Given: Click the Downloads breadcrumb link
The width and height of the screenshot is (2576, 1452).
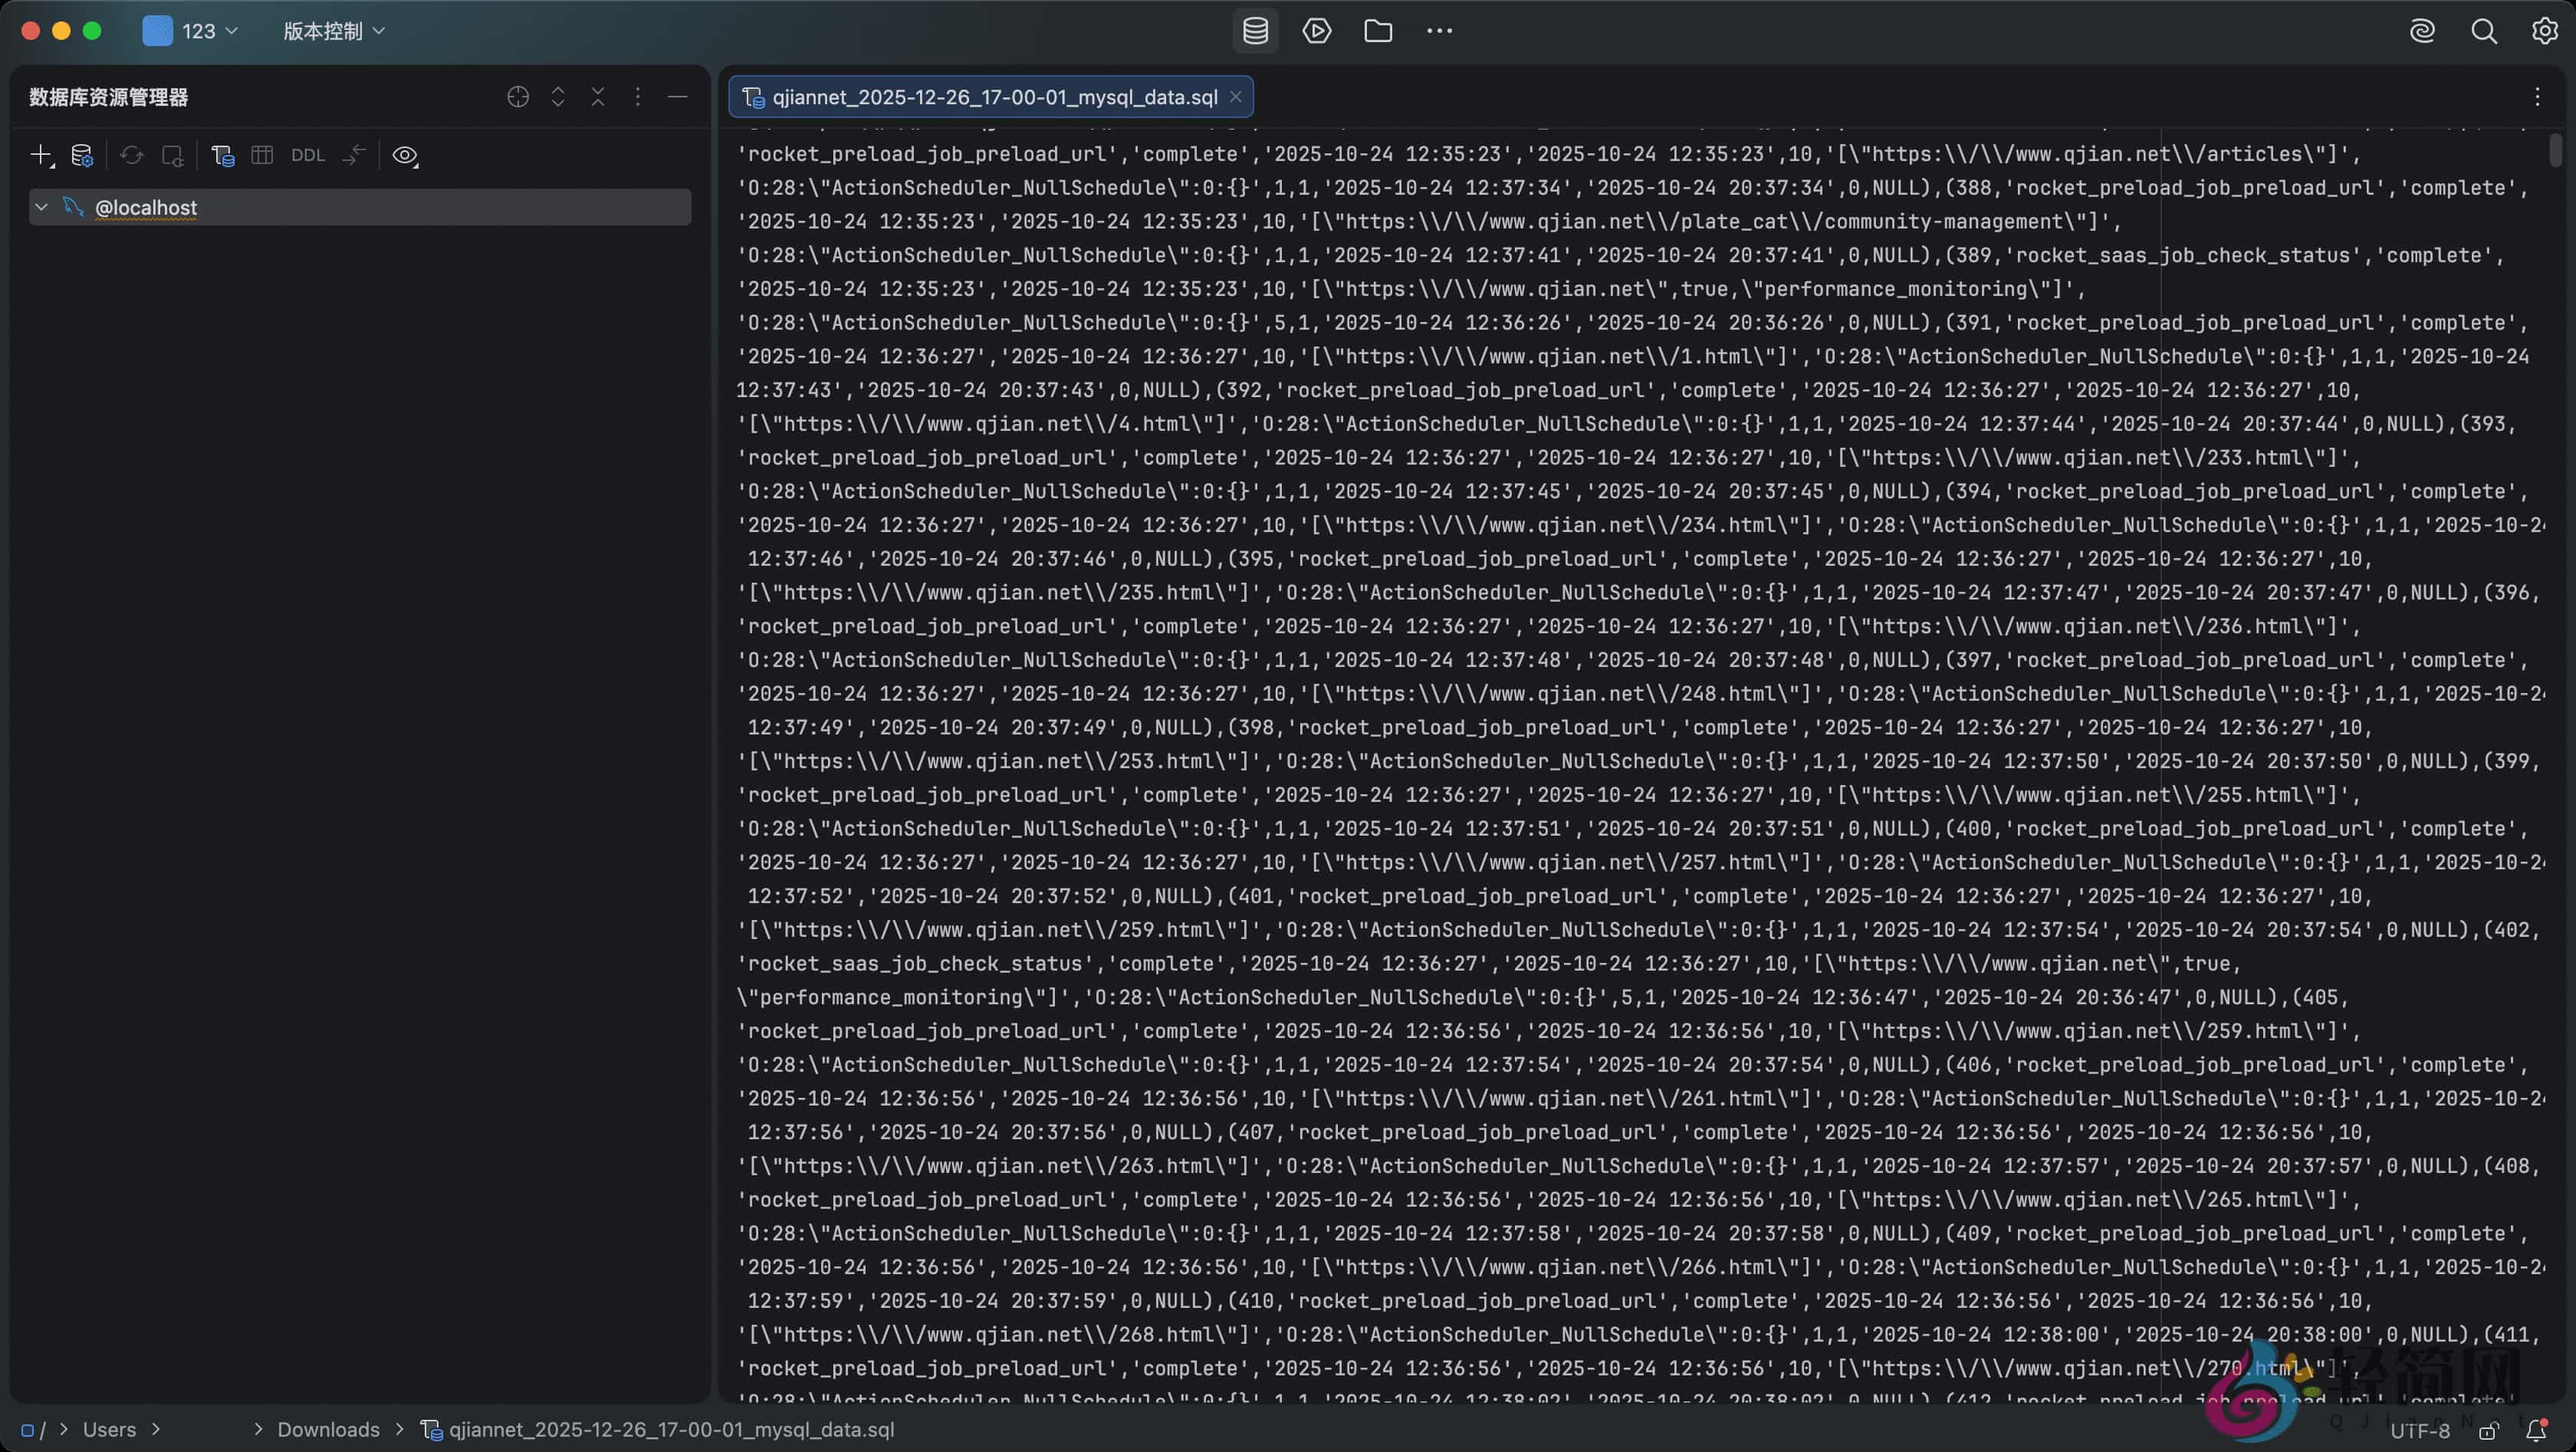Looking at the screenshot, I should 327,1429.
